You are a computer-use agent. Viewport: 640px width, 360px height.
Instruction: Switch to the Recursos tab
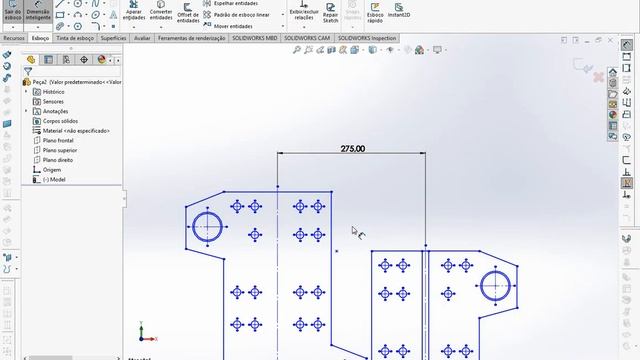pyautogui.click(x=14, y=38)
